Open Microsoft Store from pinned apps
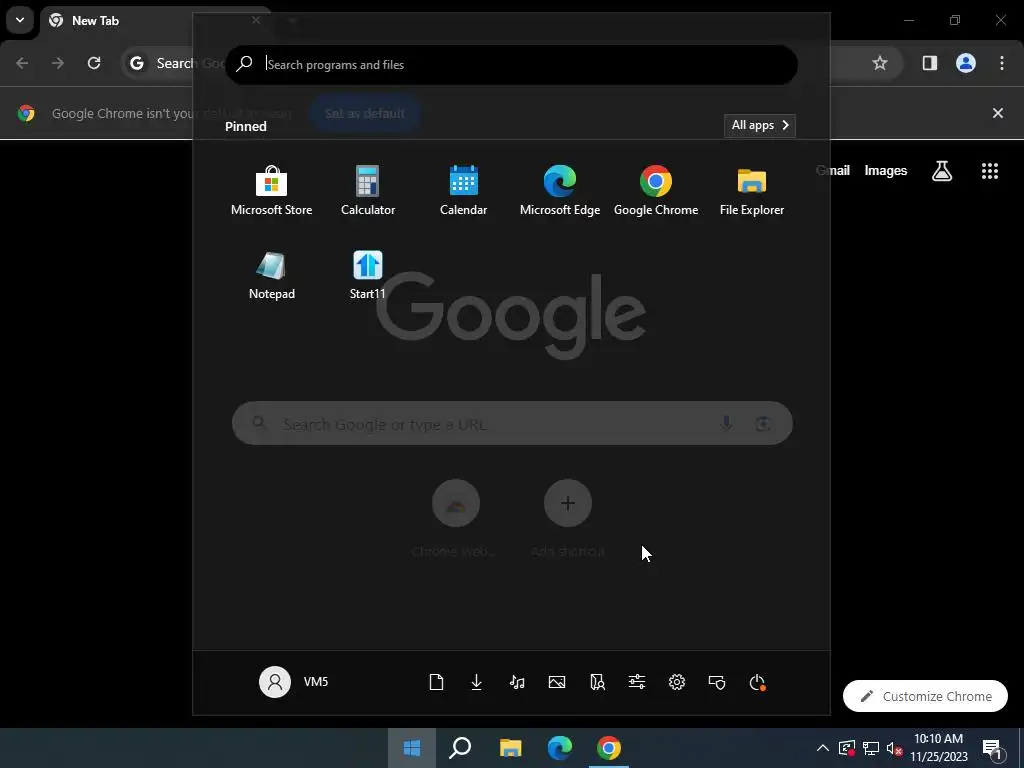 271,191
